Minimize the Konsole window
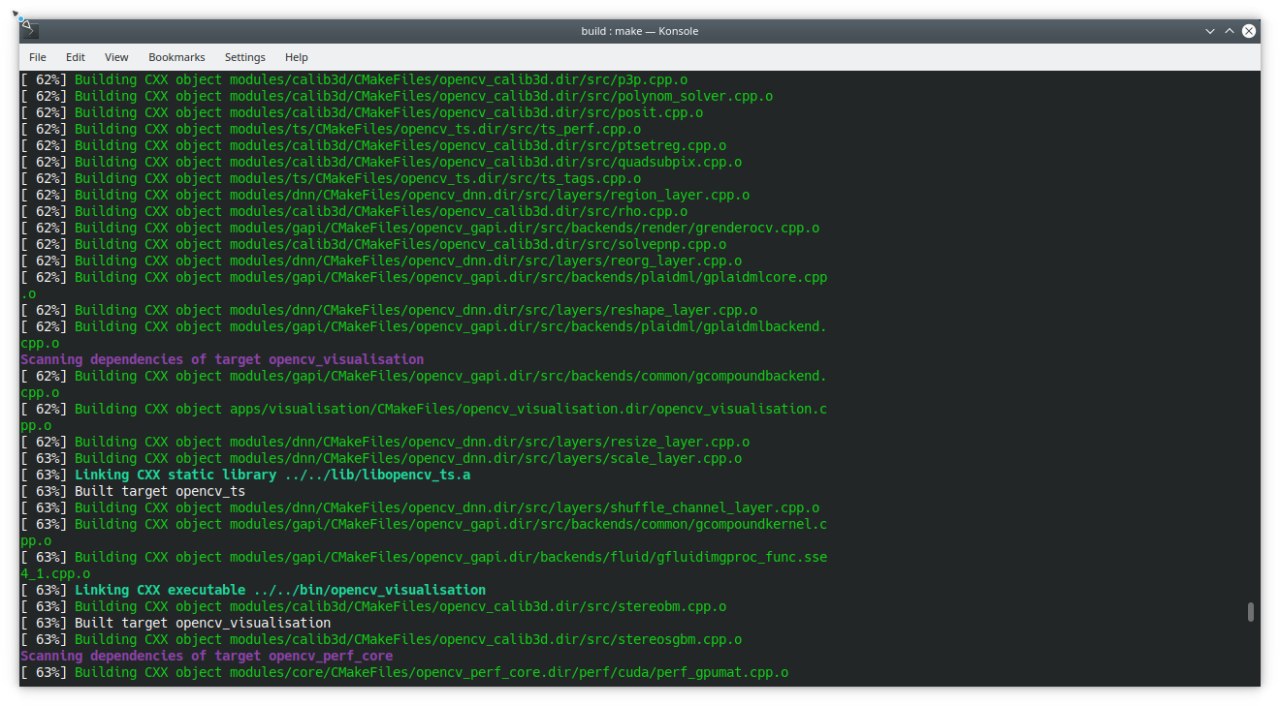 coord(1210,31)
